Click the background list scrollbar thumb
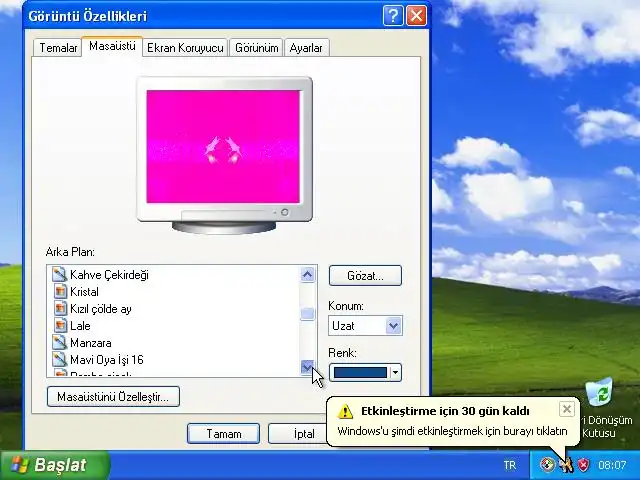640x480 pixels. click(307, 314)
